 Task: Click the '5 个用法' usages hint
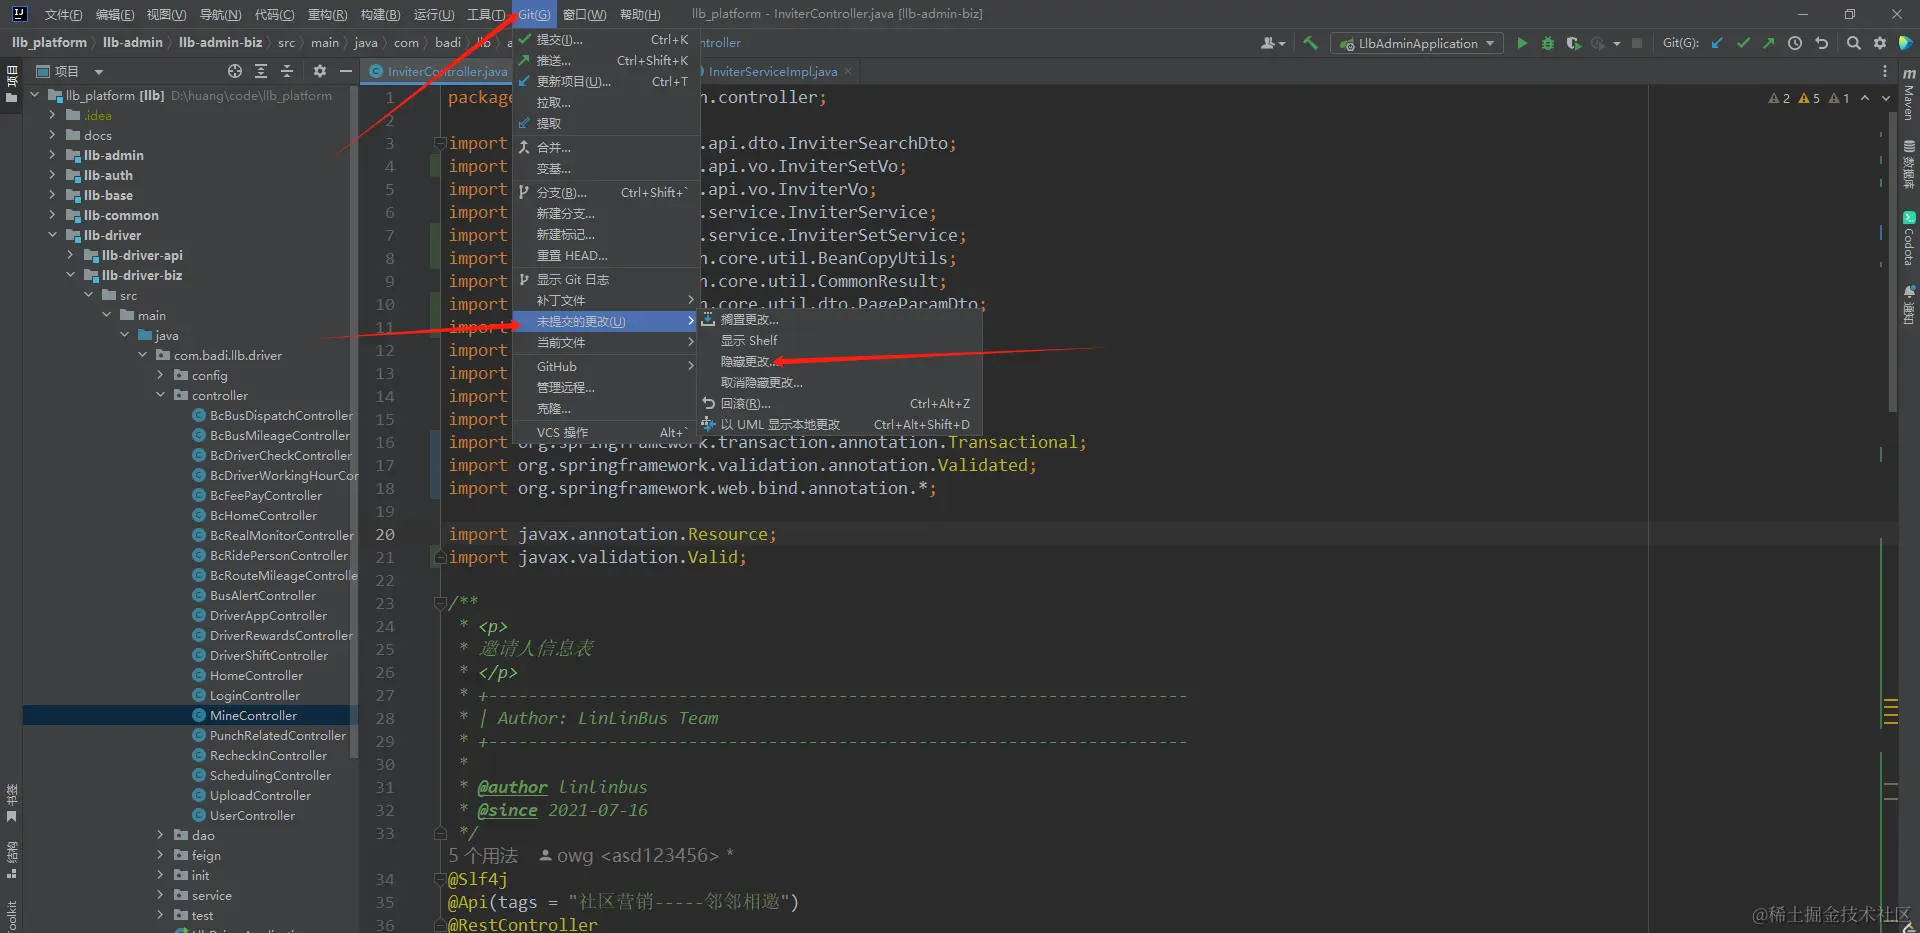(x=483, y=856)
